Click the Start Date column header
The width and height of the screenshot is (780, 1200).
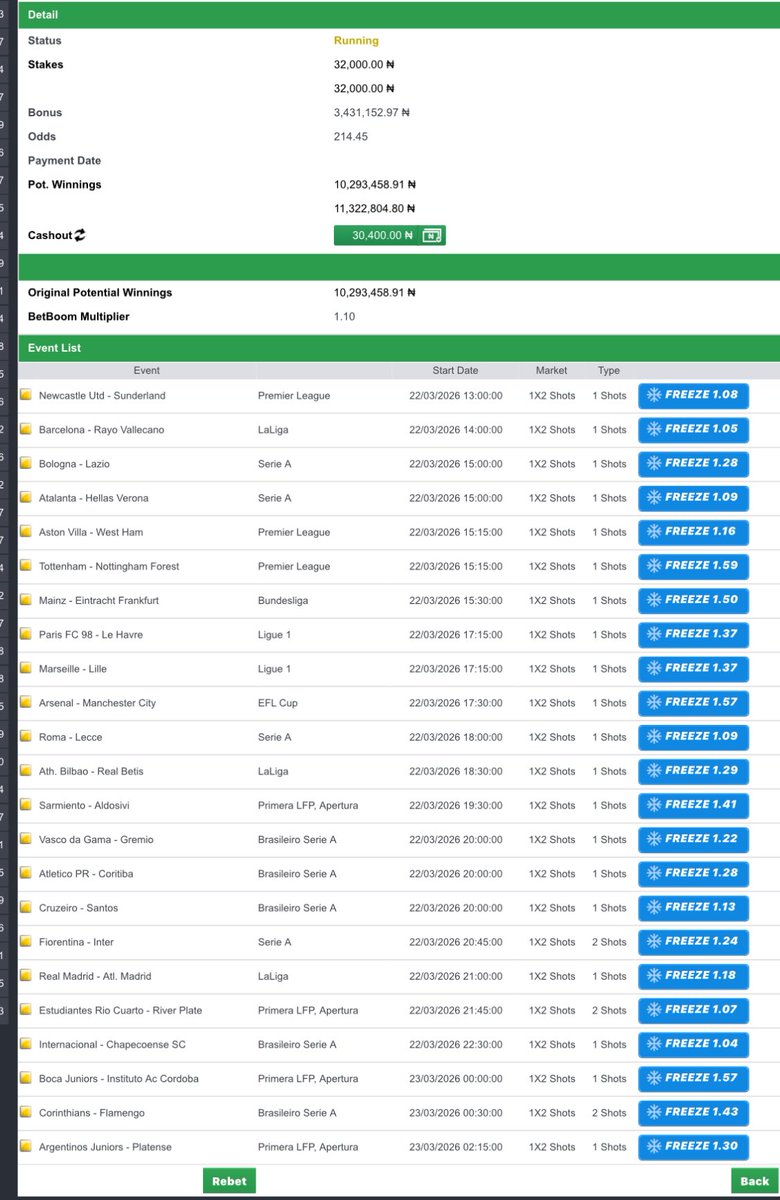pos(455,370)
